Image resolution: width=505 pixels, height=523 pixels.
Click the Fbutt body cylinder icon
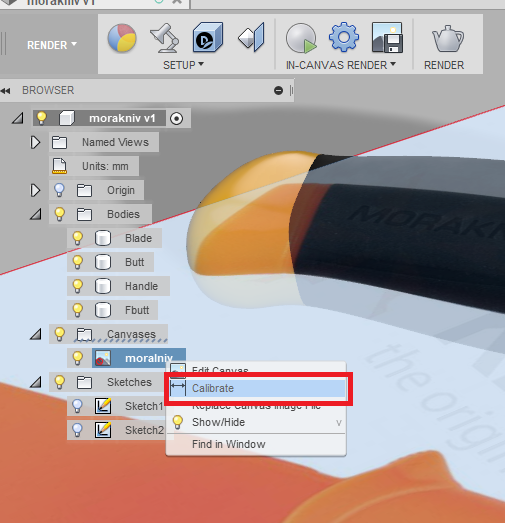point(103,310)
